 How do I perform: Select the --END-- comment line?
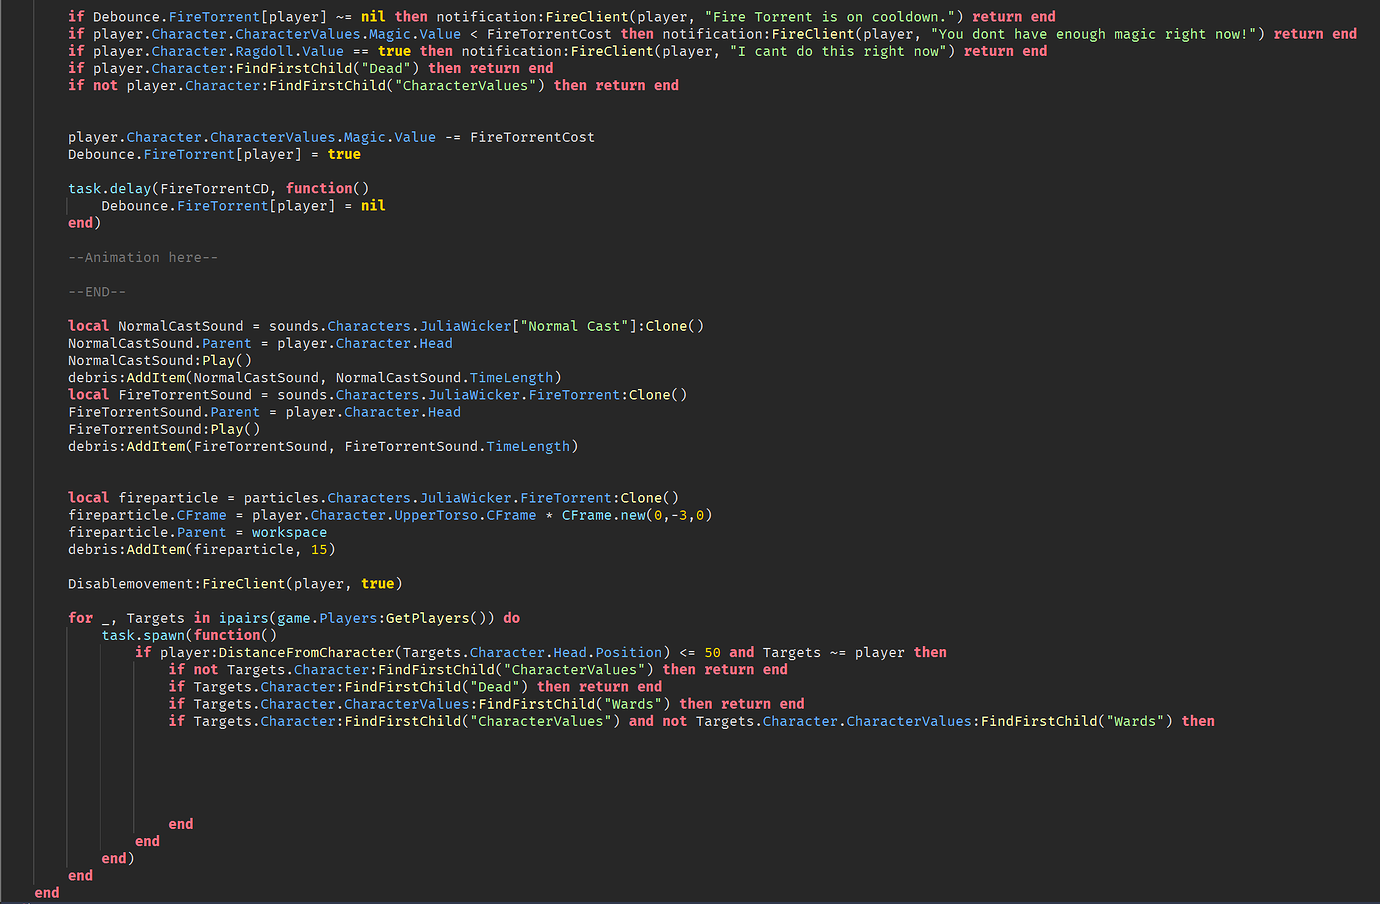click(97, 291)
